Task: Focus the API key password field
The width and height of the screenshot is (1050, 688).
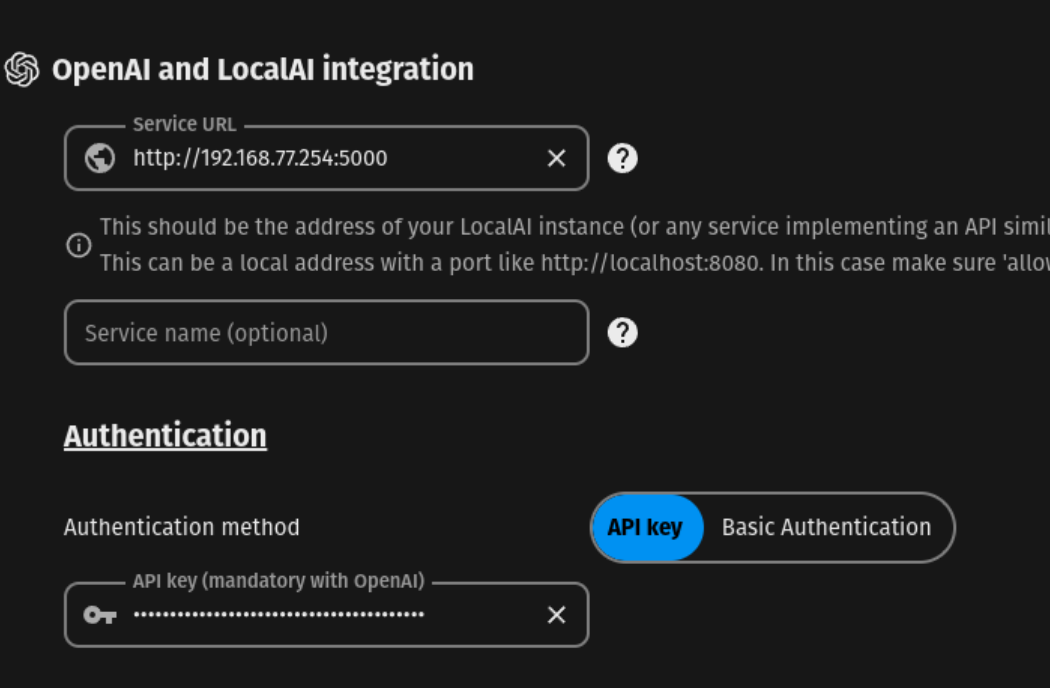Action: 327,615
